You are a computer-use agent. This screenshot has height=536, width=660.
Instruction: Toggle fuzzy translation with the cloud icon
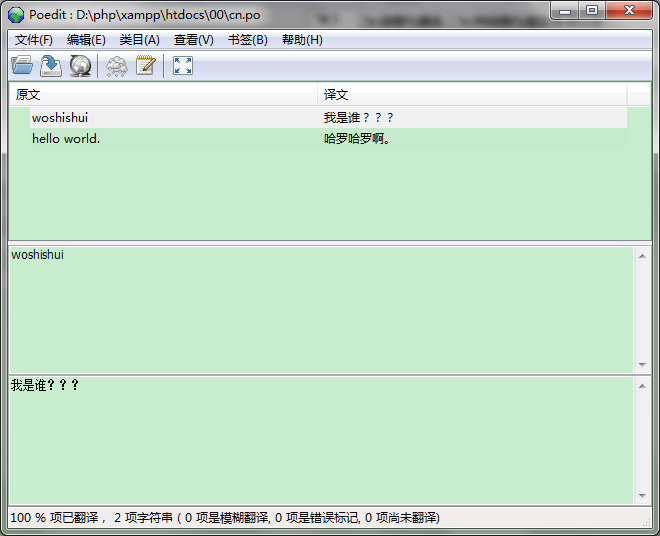[117, 66]
